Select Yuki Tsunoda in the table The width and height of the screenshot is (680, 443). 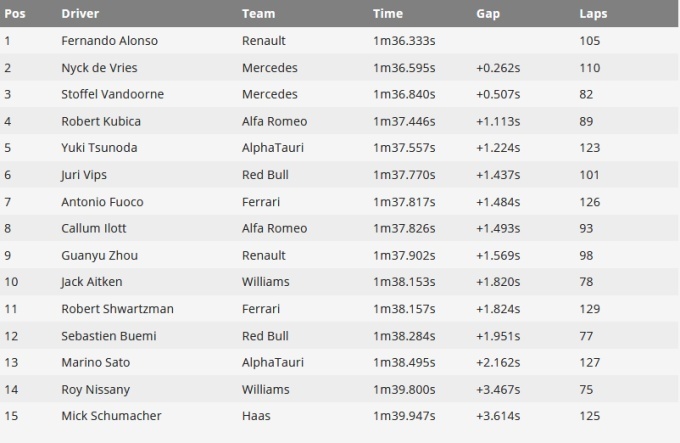pyautogui.click(x=99, y=148)
